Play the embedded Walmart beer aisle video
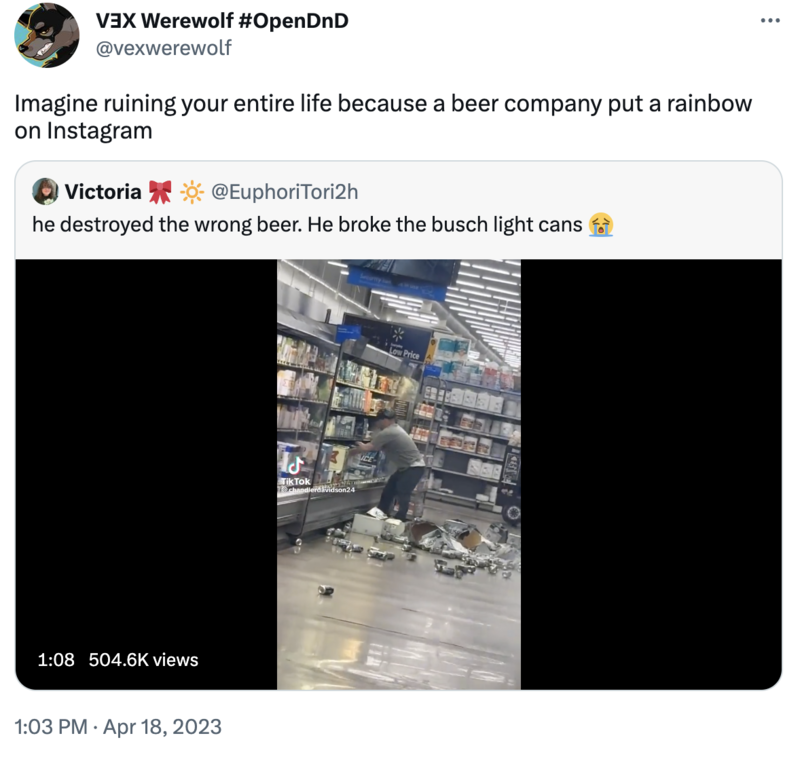Screen dimensions: 800x759 [x=398, y=474]
